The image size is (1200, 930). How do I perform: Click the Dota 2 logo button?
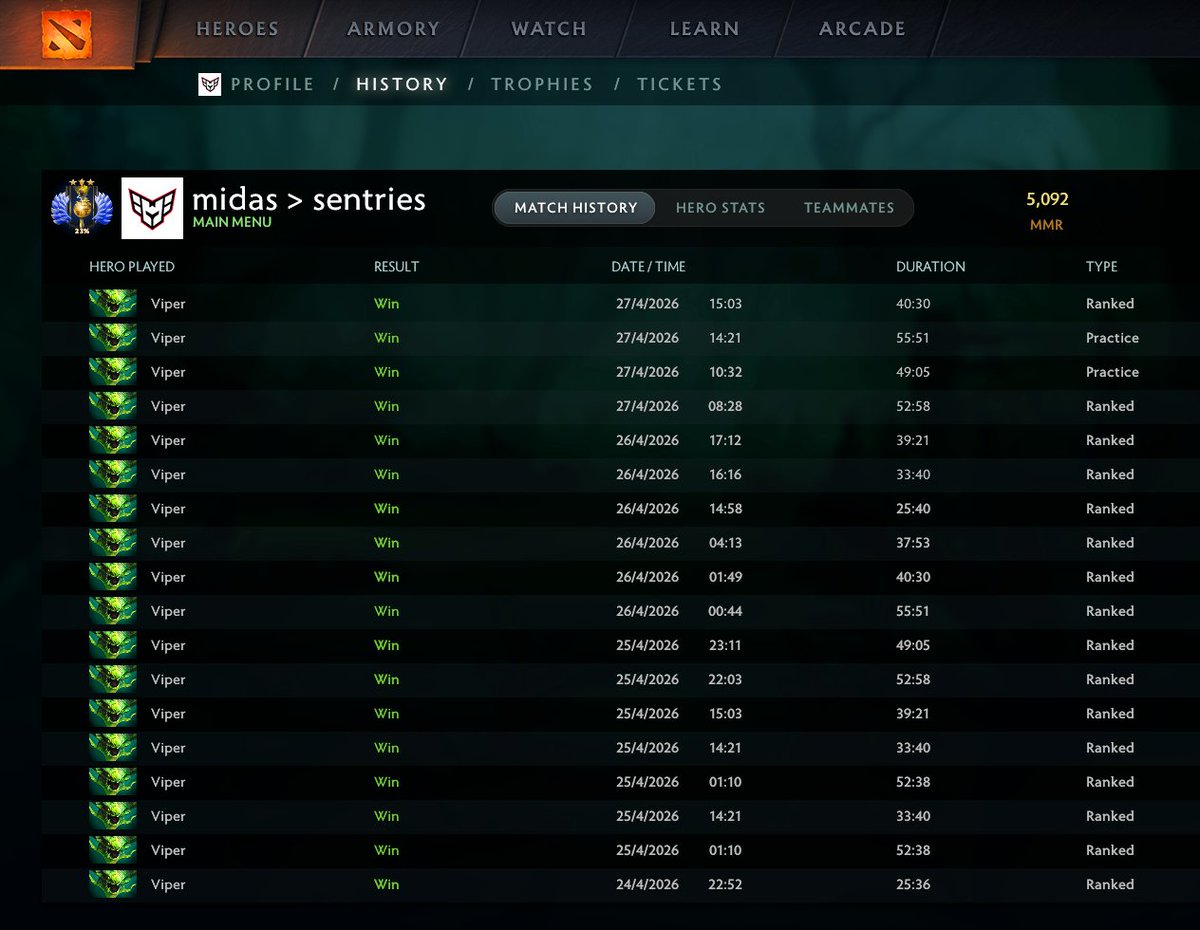point(67,33)
